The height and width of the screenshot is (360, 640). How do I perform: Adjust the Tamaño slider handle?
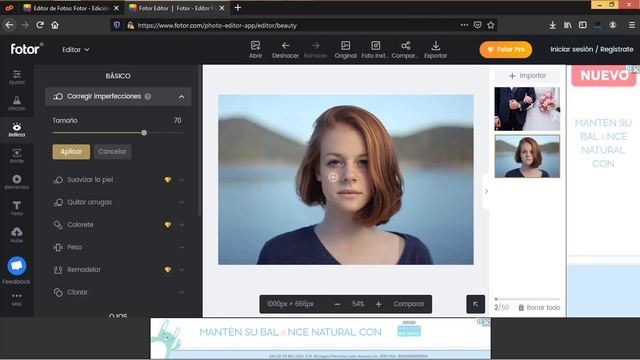point(144,133)
